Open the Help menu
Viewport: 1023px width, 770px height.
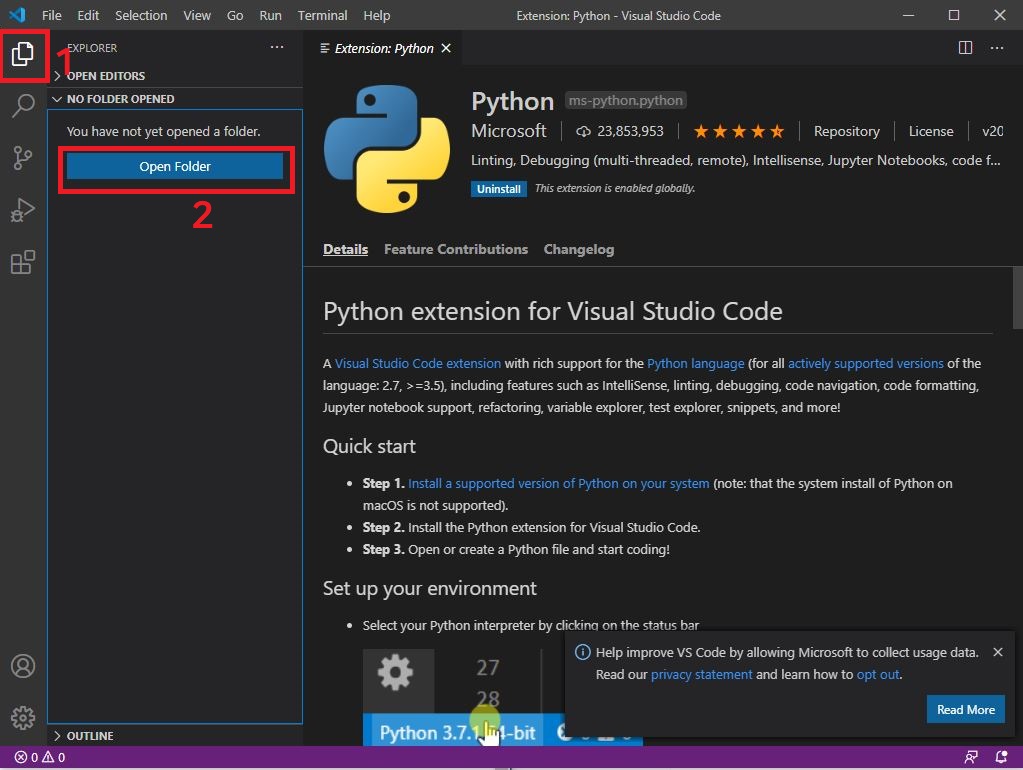[376, 15]
